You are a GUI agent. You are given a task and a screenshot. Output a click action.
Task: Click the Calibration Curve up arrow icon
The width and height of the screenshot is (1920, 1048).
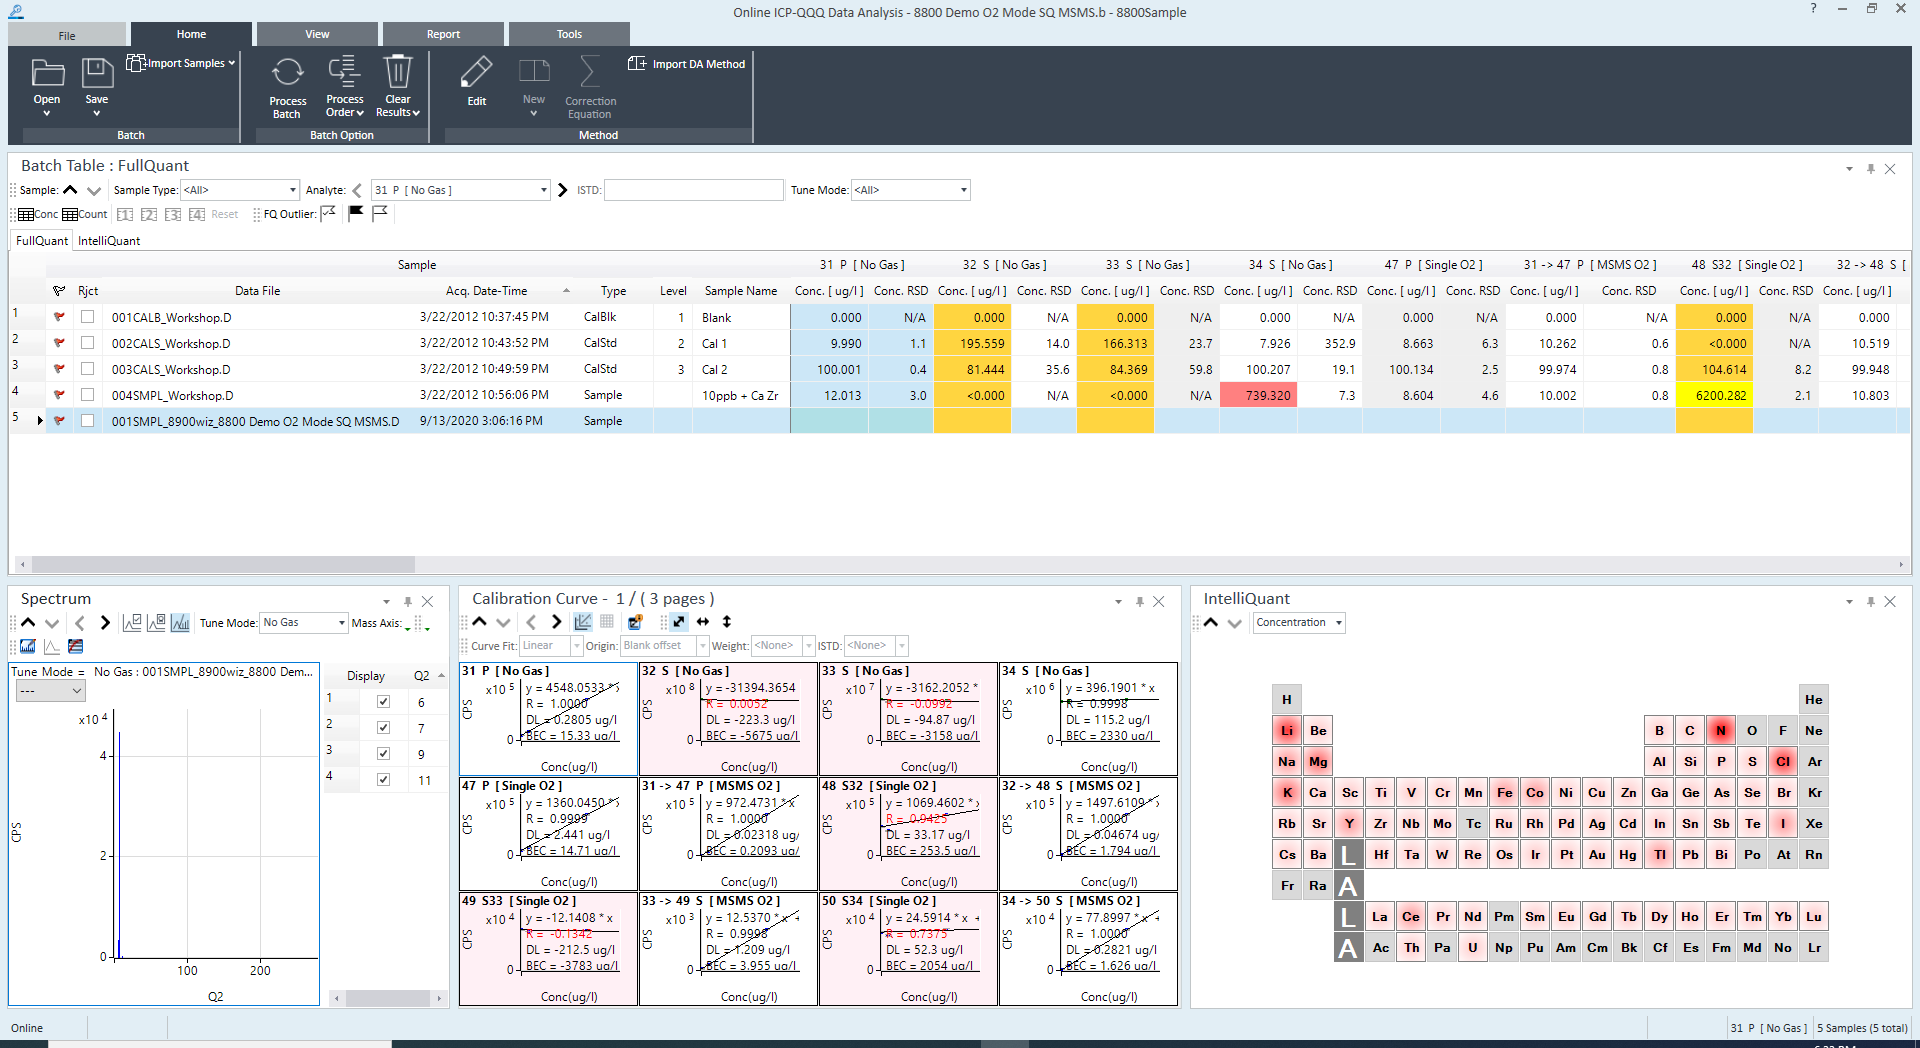coord(479,622)
